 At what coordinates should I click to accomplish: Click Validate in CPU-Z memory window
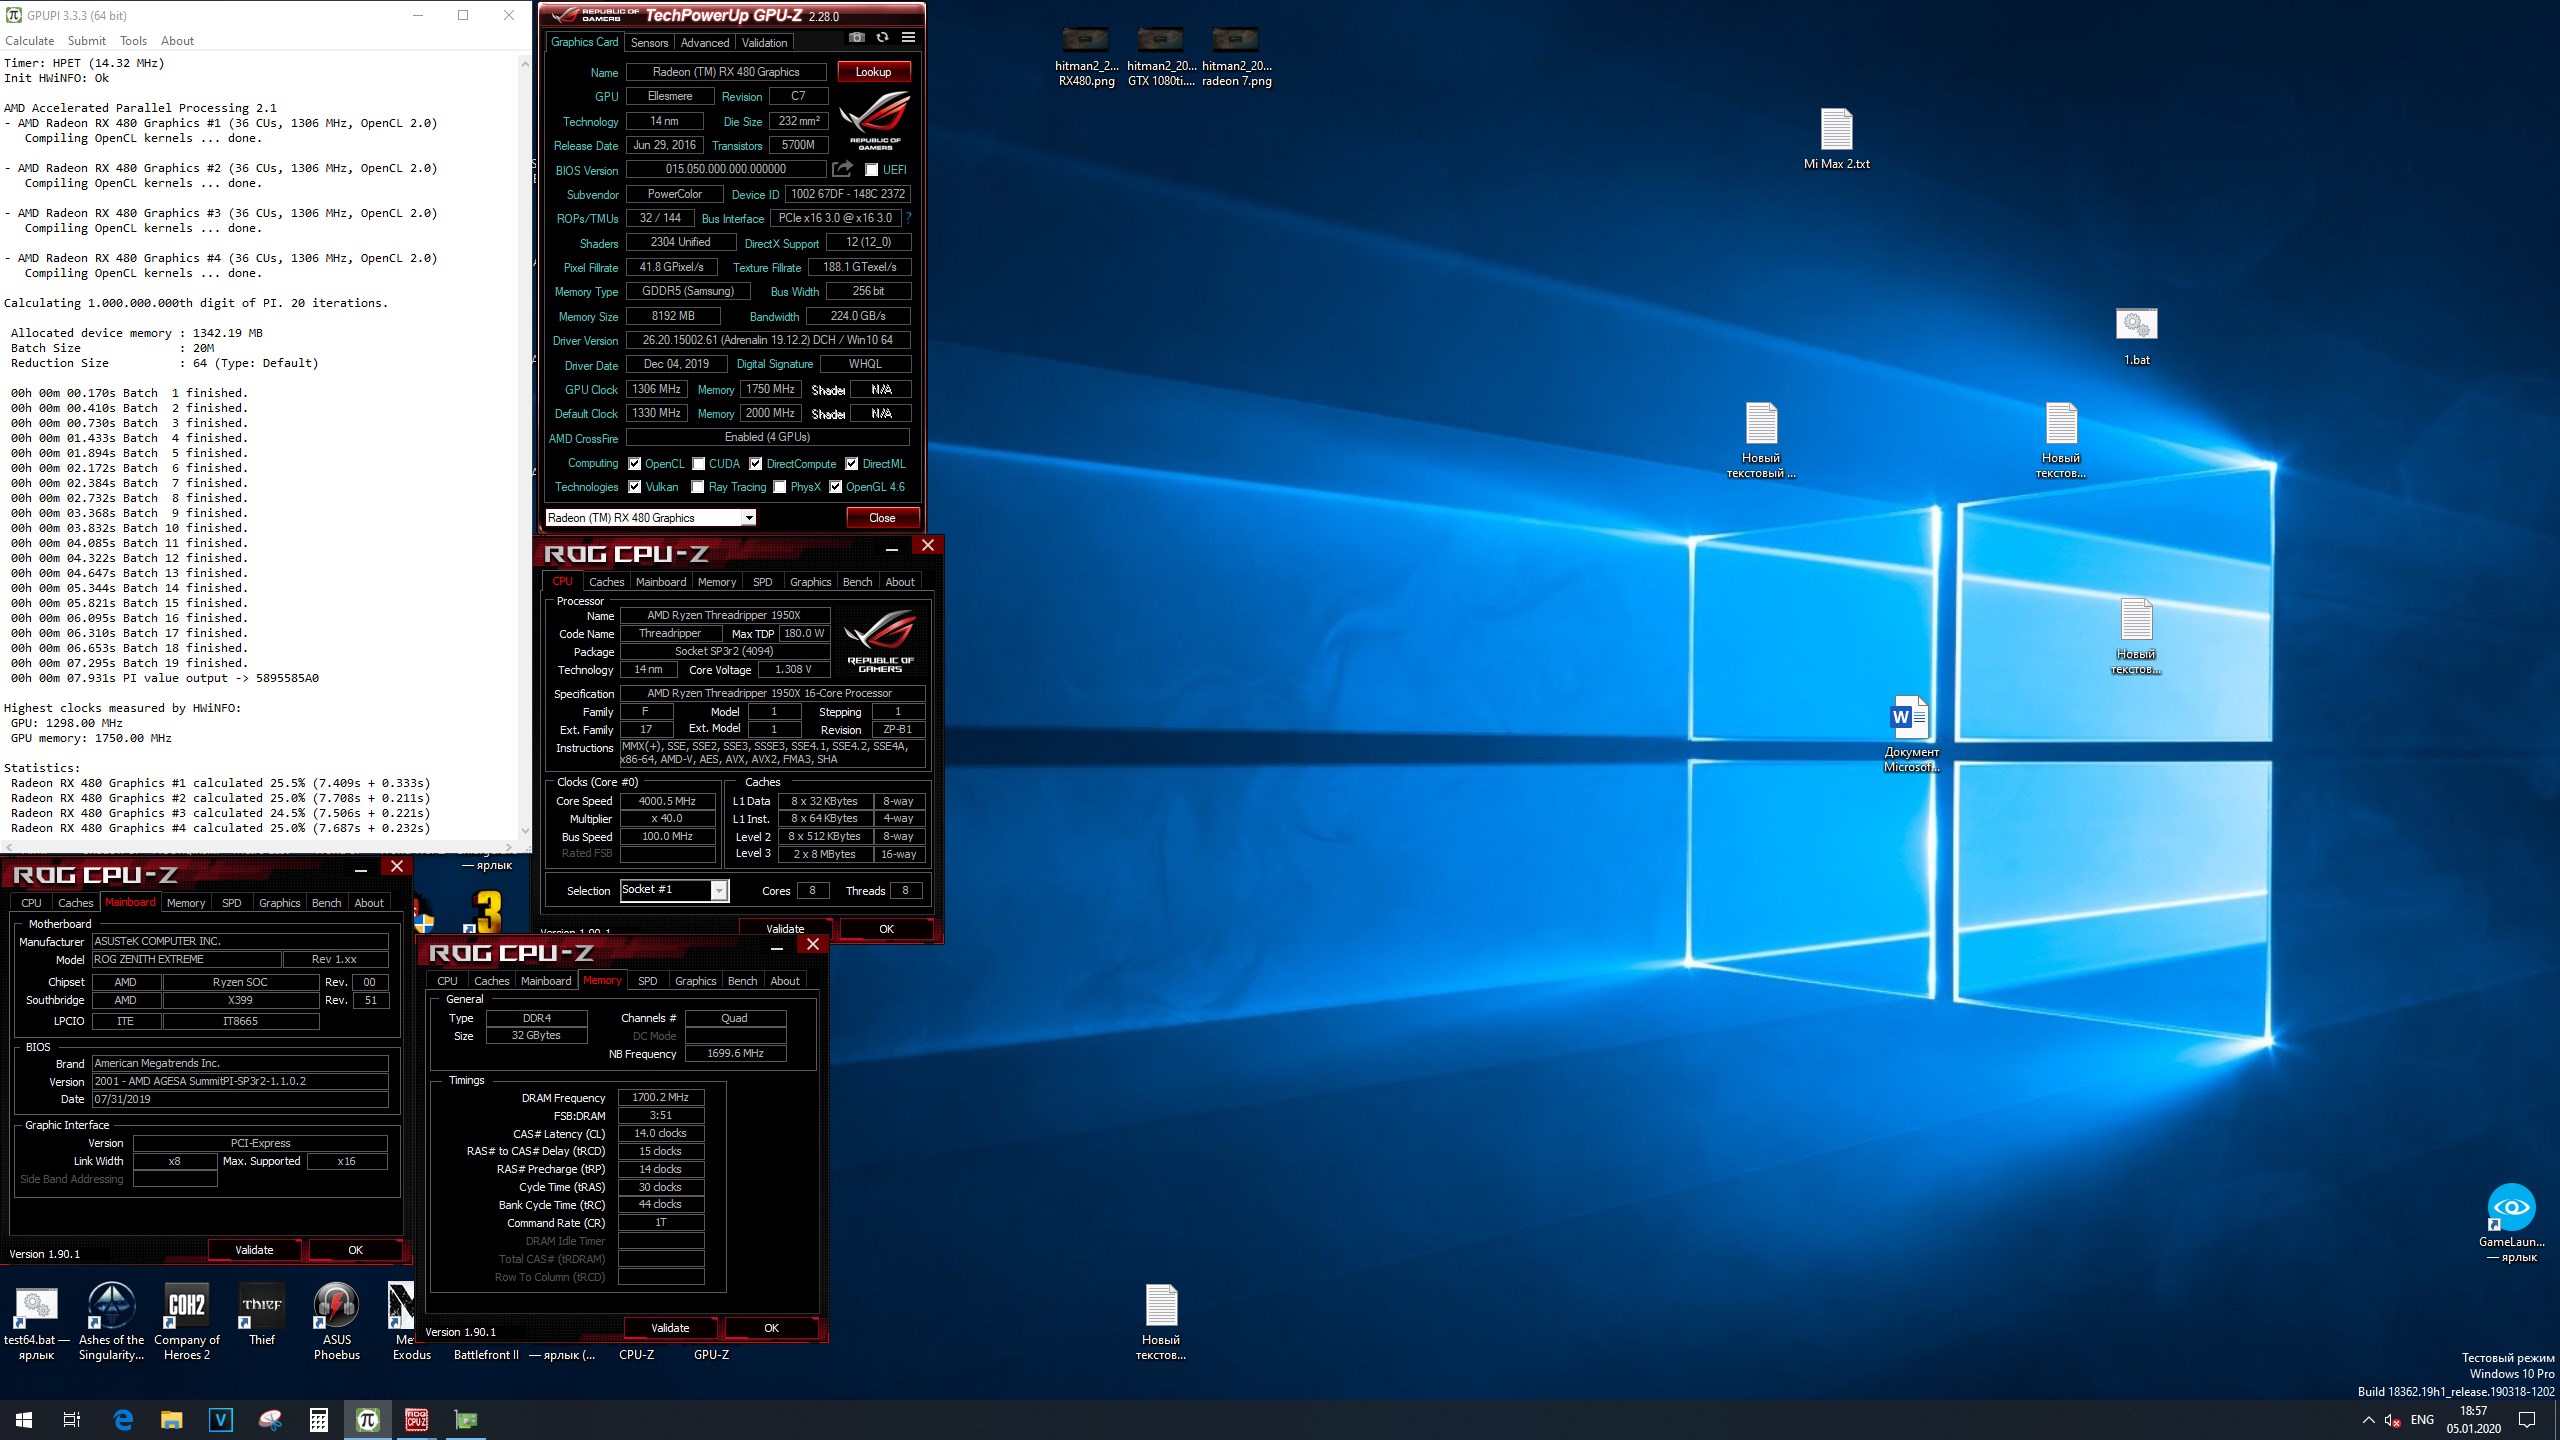click(670, 1328)
